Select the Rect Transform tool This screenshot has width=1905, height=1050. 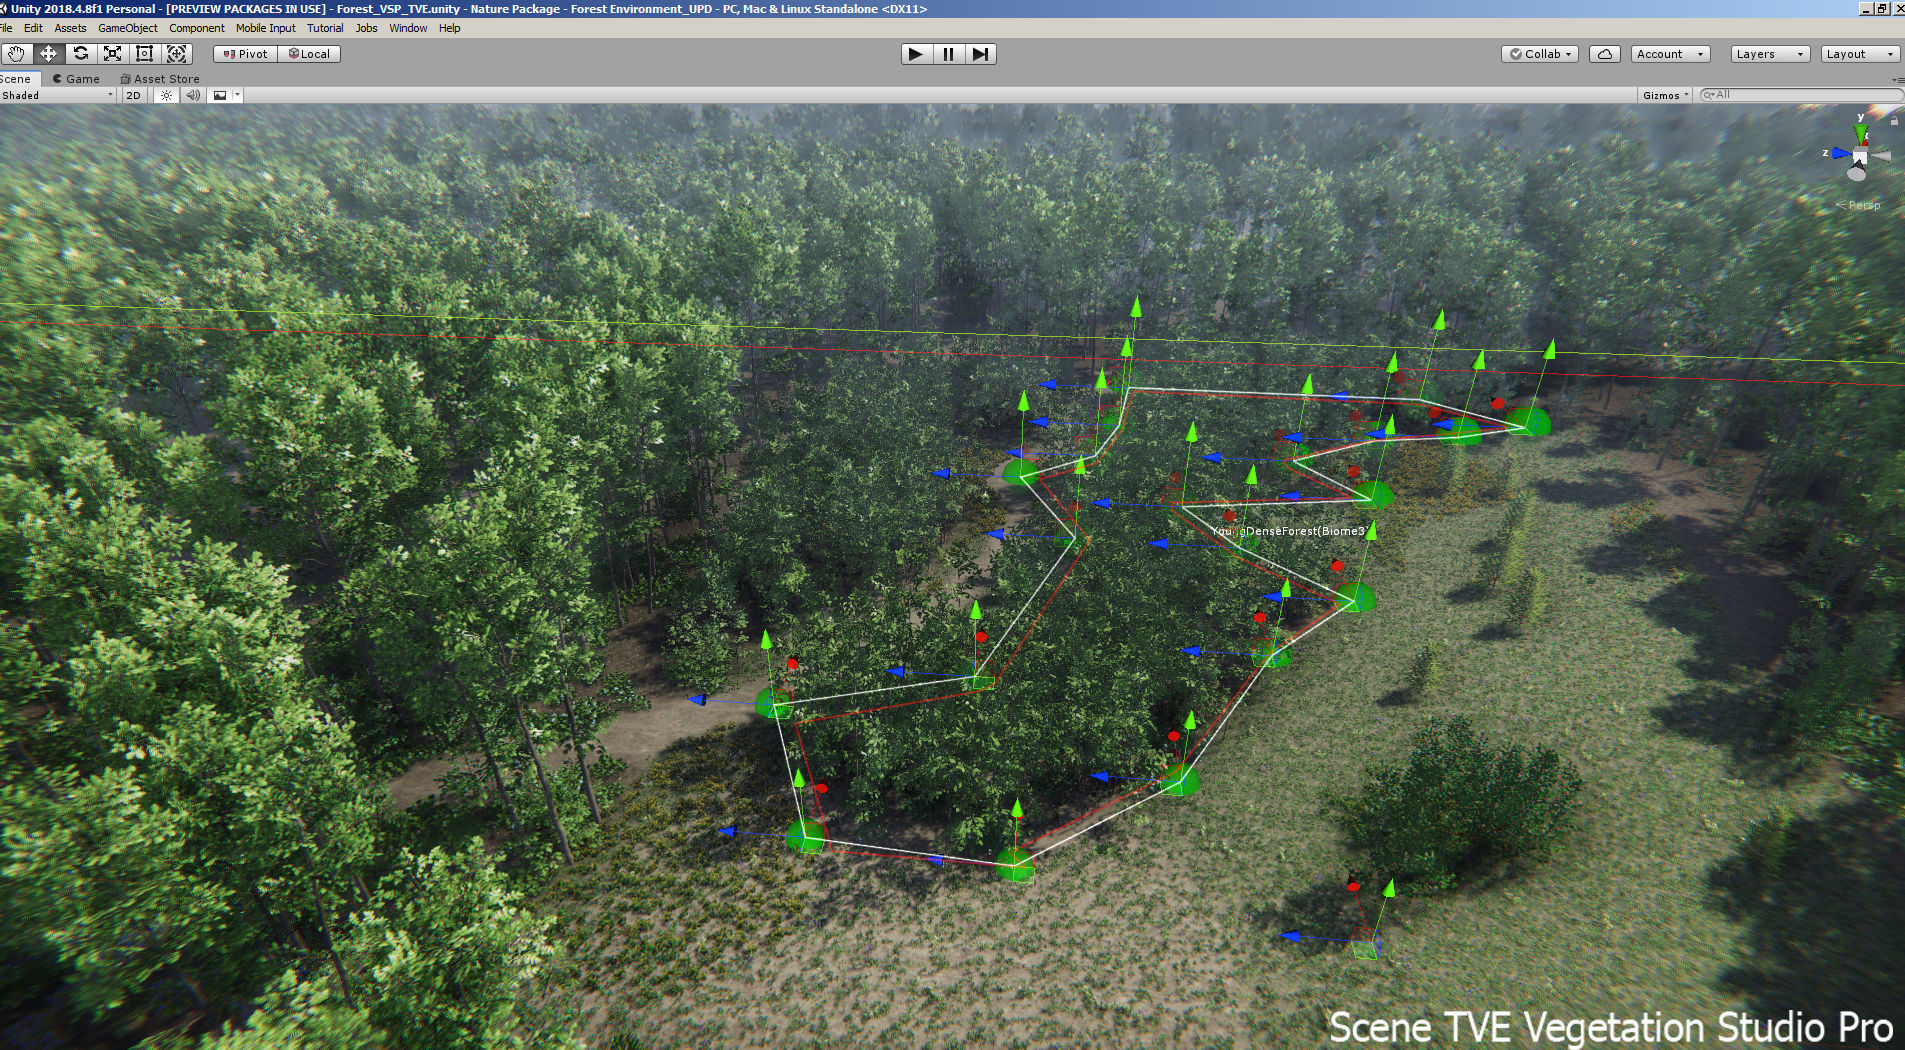pyautogui.click(x=144, y=54)
